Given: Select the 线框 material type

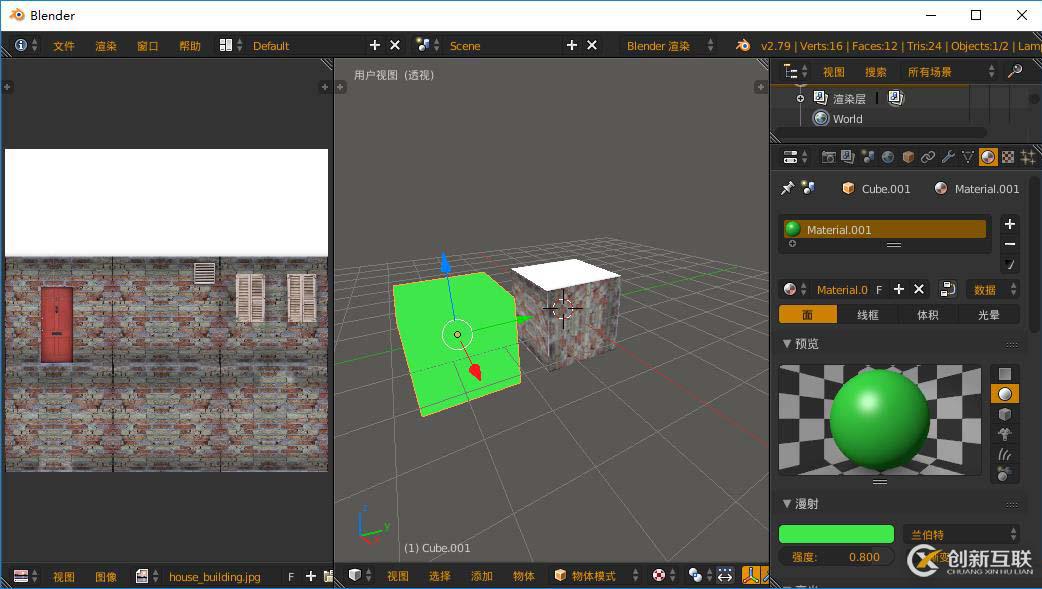Looking at the screenshot, I should 867,314.
